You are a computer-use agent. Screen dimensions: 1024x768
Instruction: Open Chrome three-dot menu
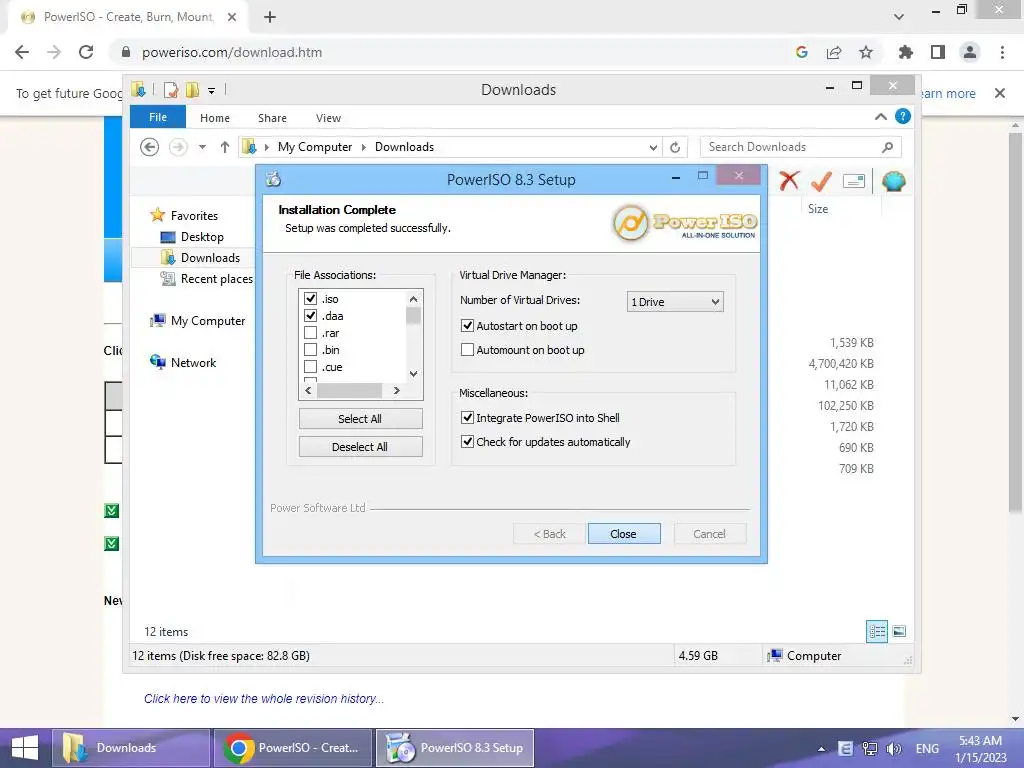1002,52
